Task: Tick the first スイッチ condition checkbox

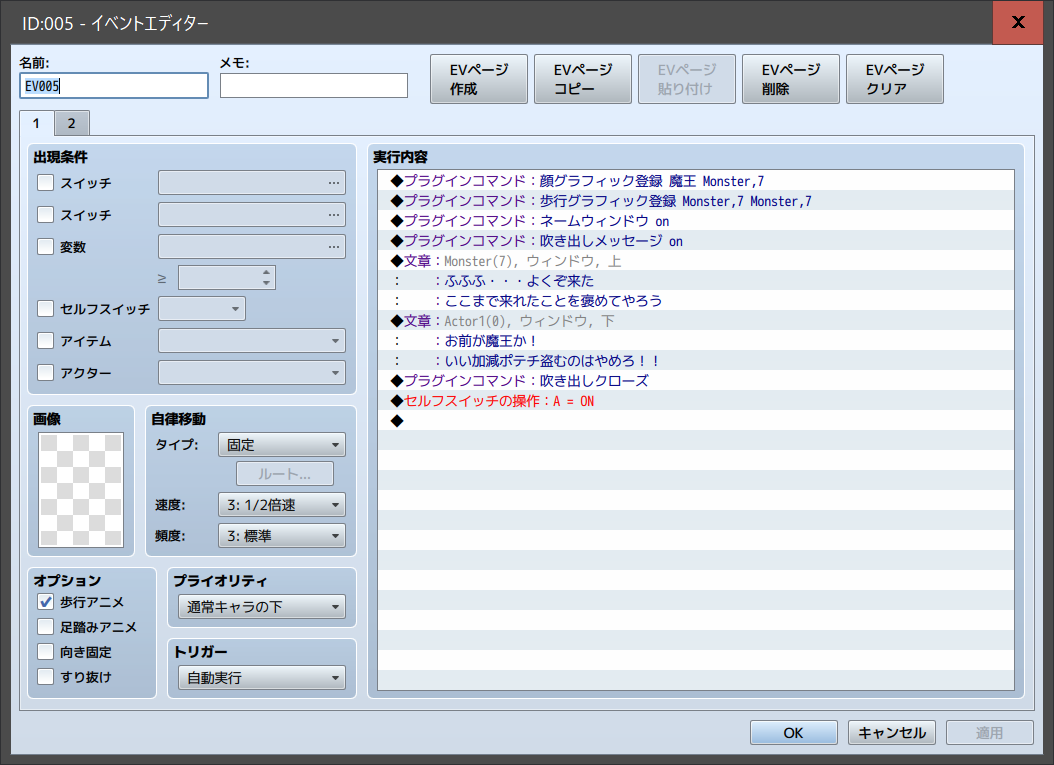Action: [46, 183]
